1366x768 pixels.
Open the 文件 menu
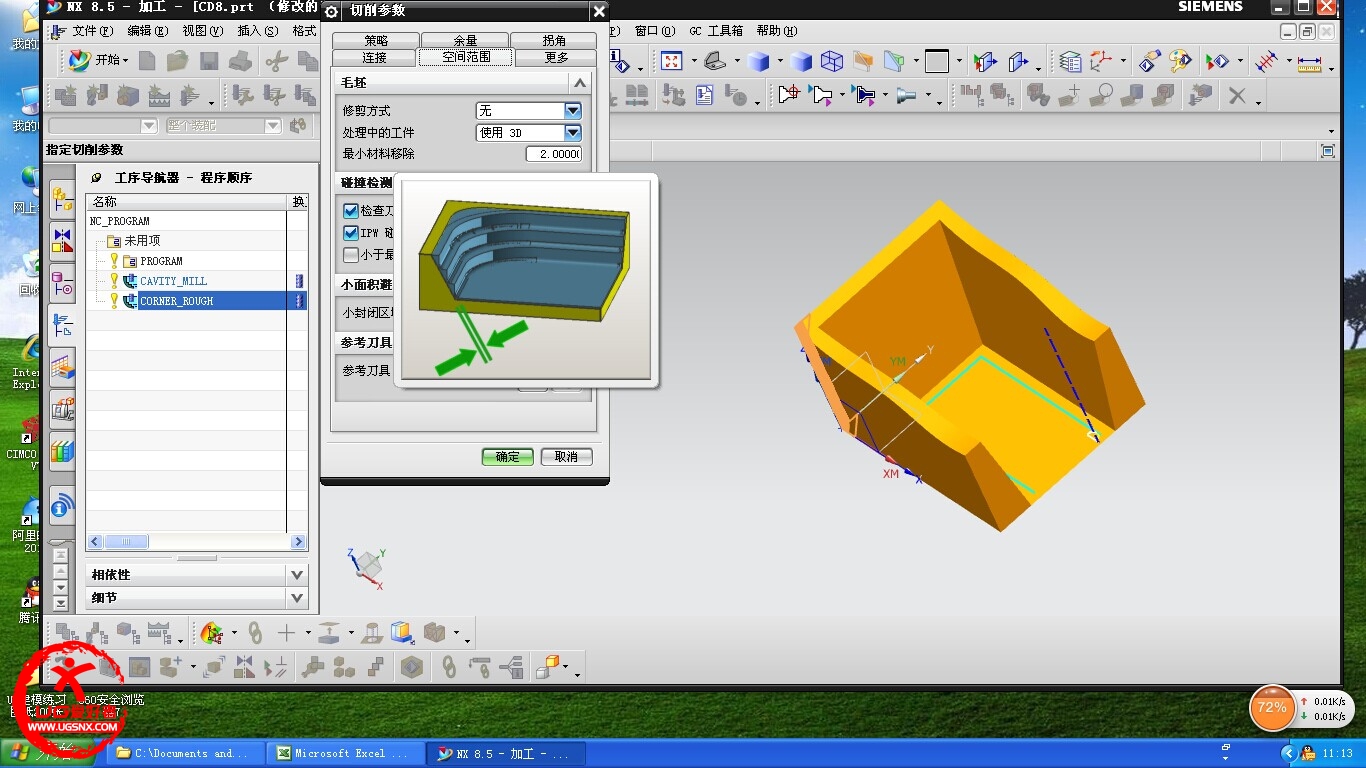92,31
